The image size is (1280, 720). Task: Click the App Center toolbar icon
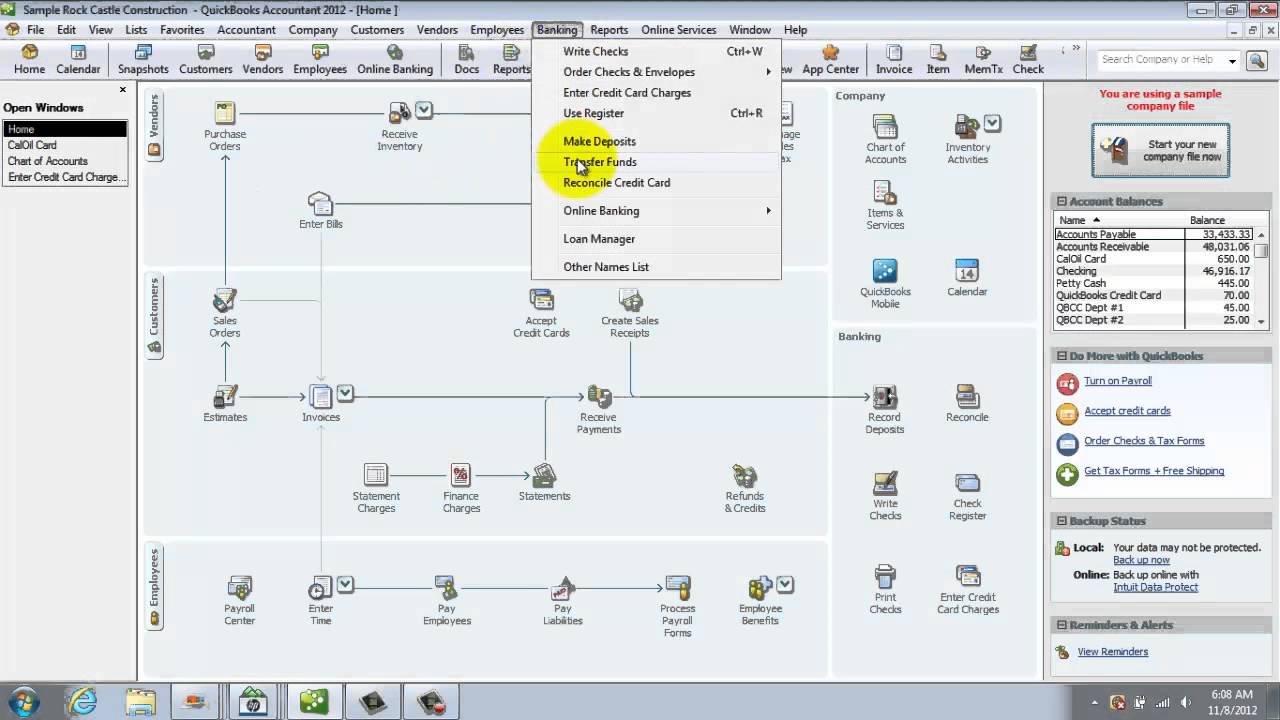[830, 60]
